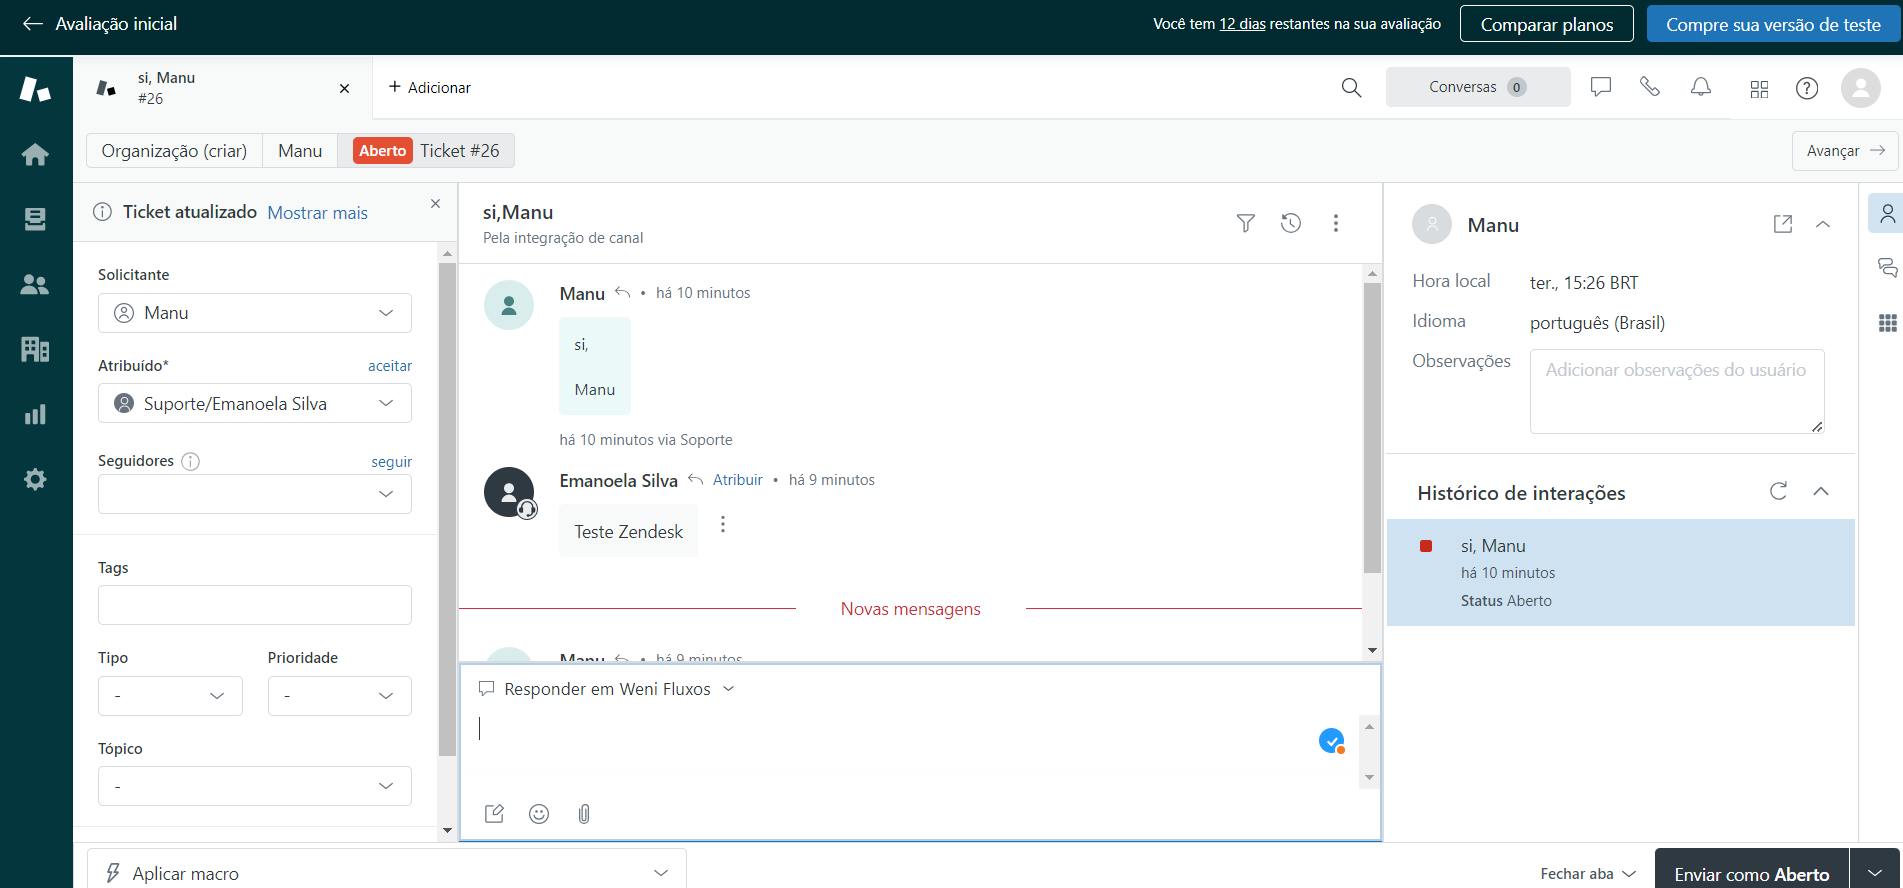Viewport: 1903px width, 888px height.
Task: Switch to the Organização (criar) tab
Action: click(x=174, y=151)
